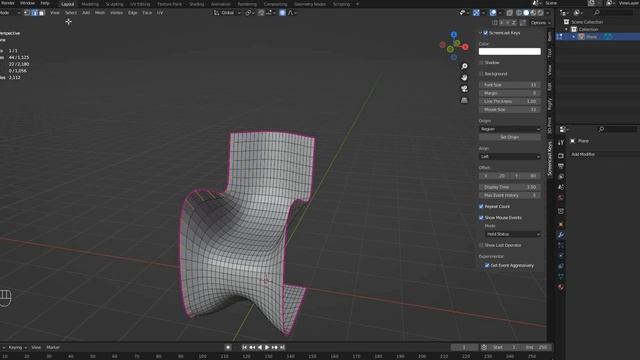The width and height of the screenshot is (640, 360).
Task: Open the Shading workspace tab
Action: point(196,4)
